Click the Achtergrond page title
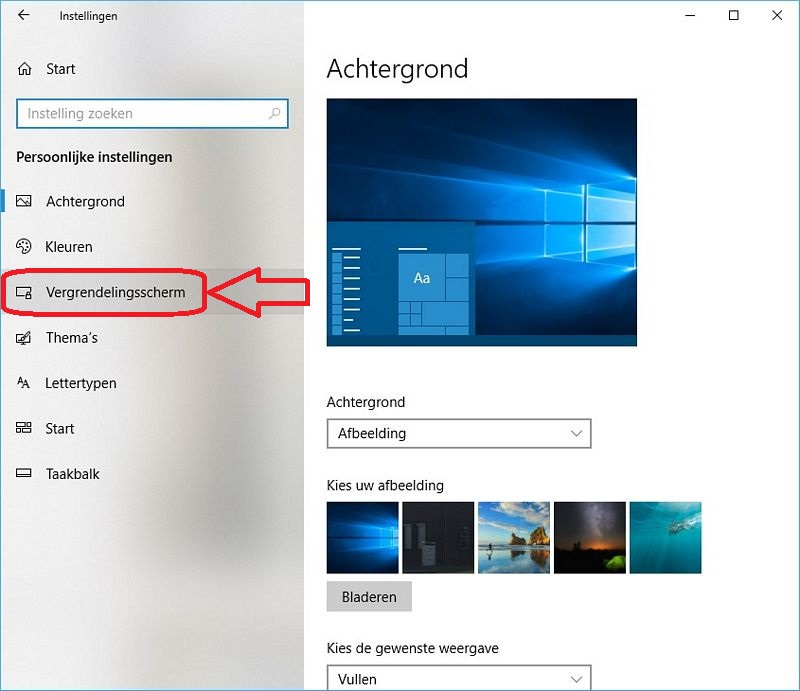Image resolution: width=800 pixels, height=691 pixels. click(x=397, y=69)
